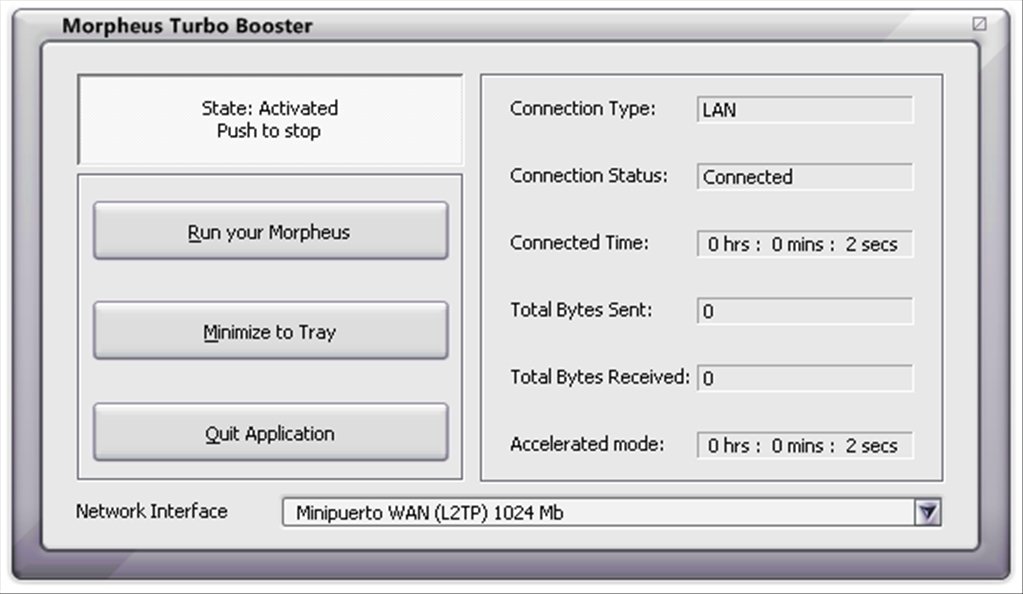Click the Connection Status: label
Screen dimensions: 1023x594
pyautogui.click(x=588, y=176)
